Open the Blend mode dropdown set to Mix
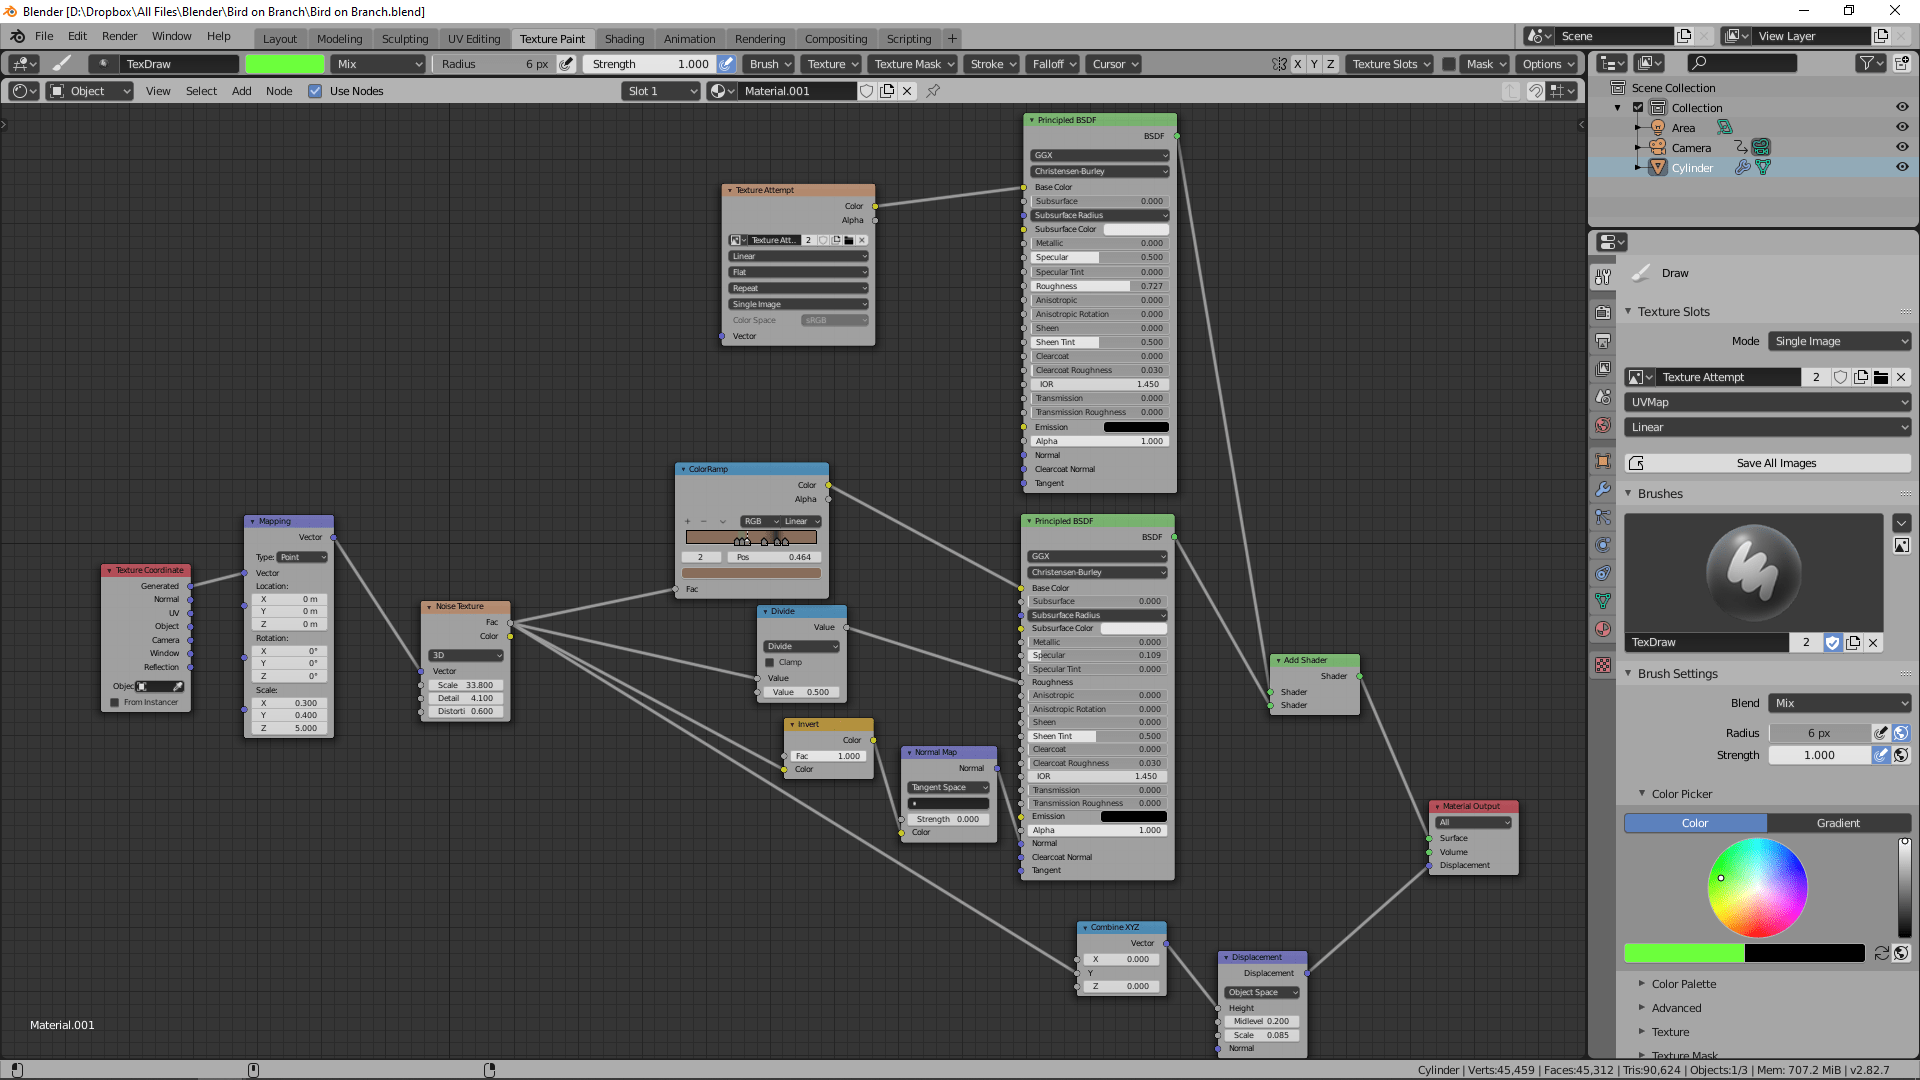Viewport: 1920px width, 1080px height. click(1838, 703)
